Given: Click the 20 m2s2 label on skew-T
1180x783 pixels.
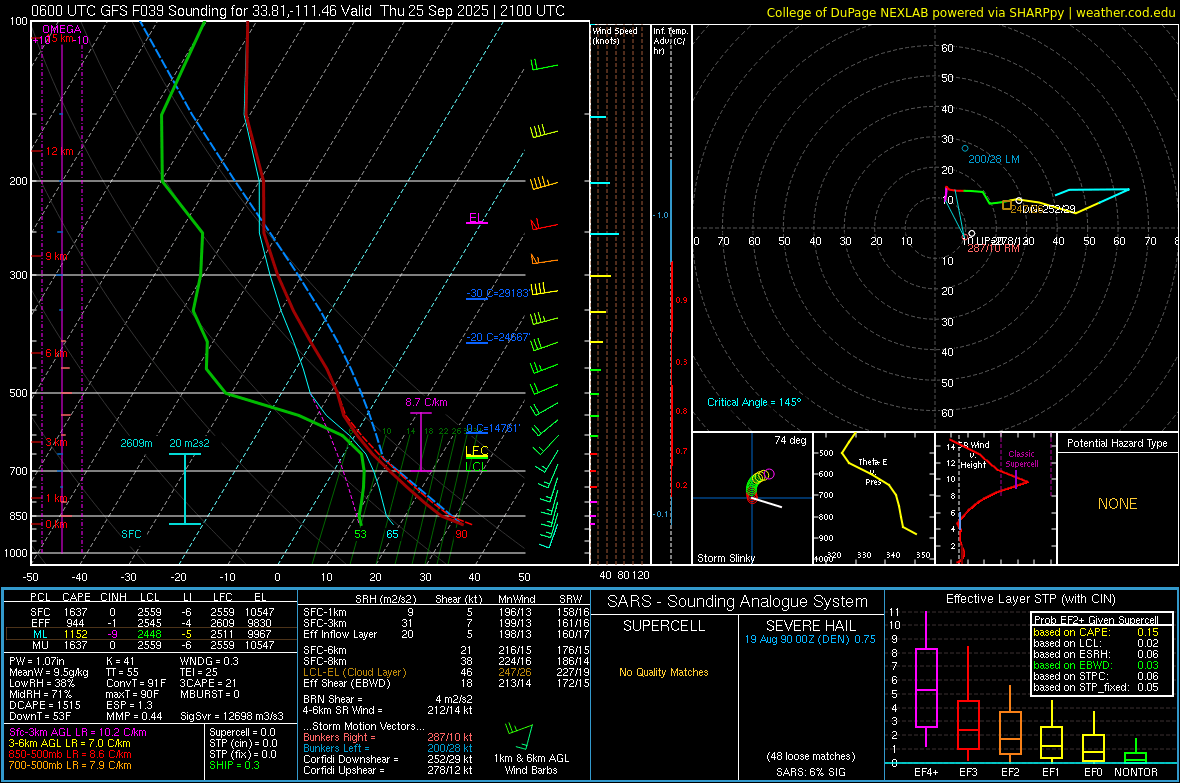Looking at the screenshot, I should (190, 443).
